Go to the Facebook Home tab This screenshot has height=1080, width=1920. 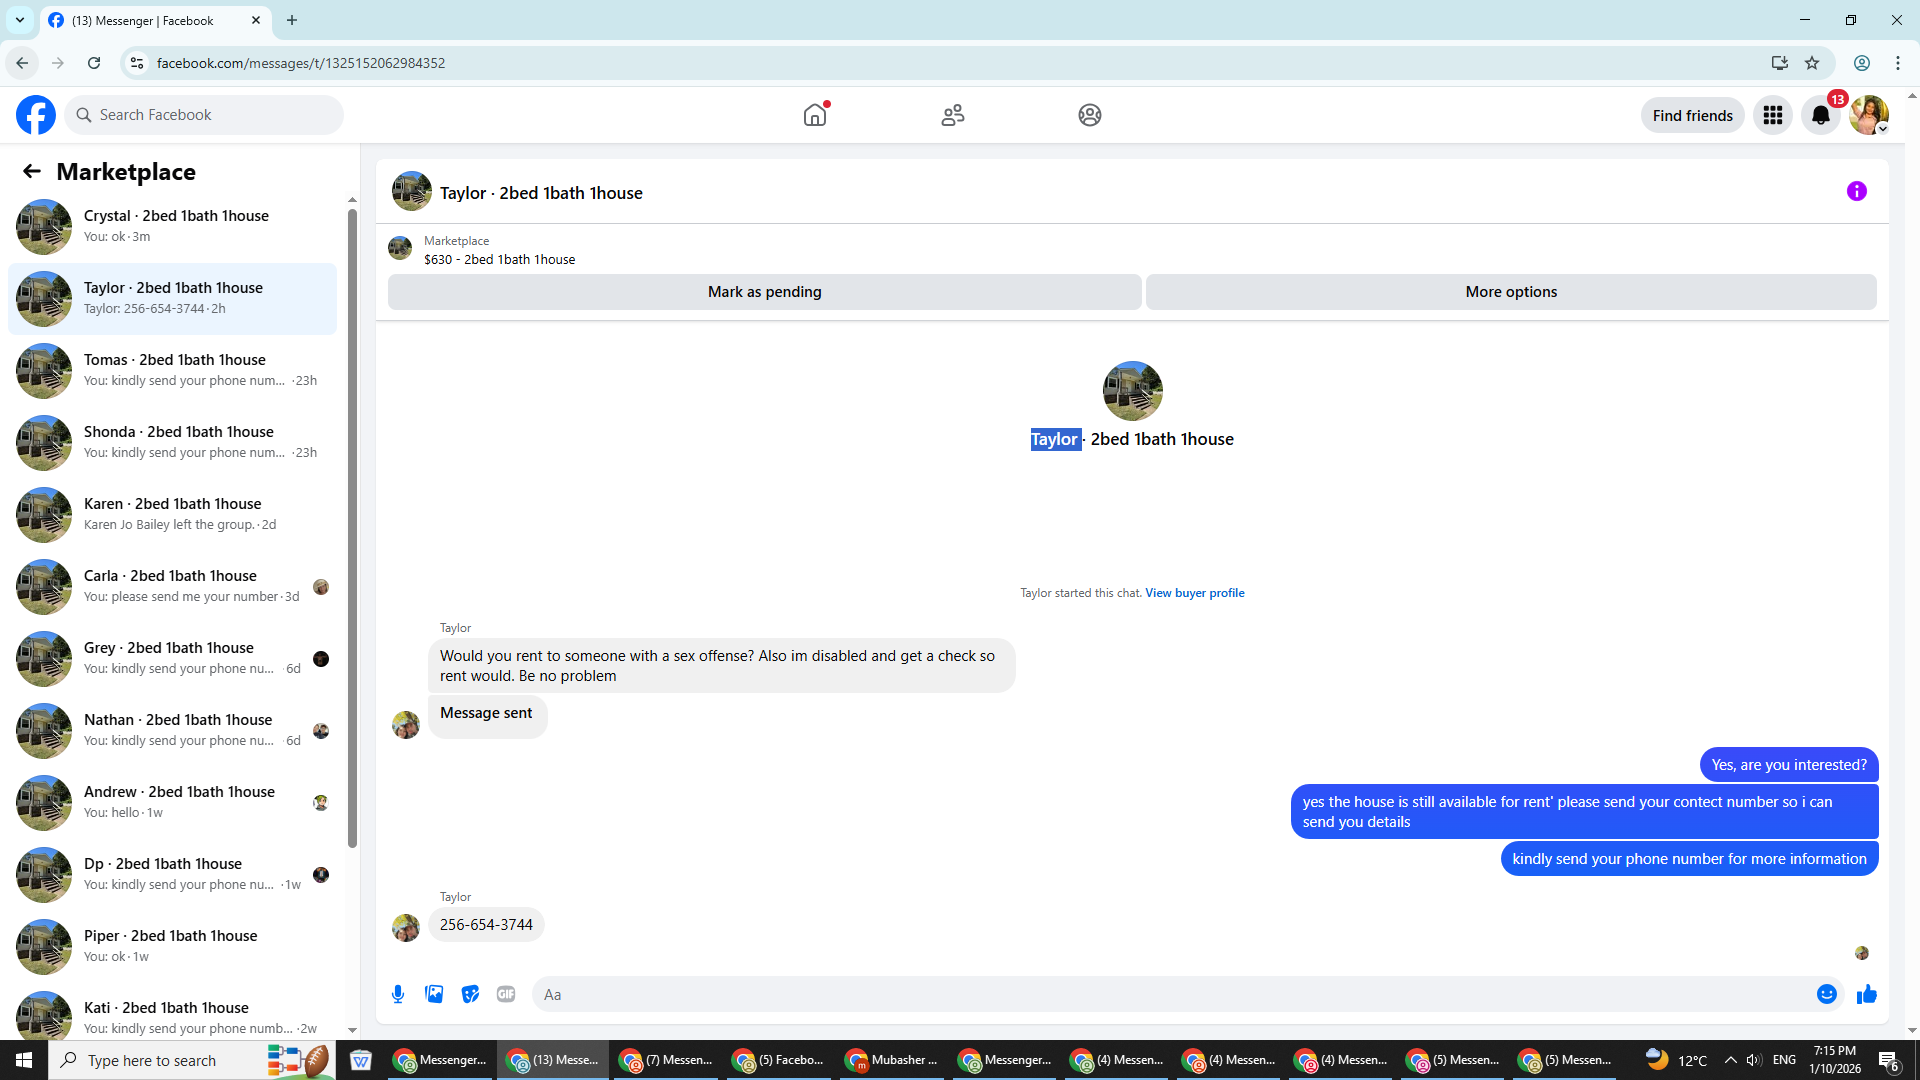tap(815, 115)
